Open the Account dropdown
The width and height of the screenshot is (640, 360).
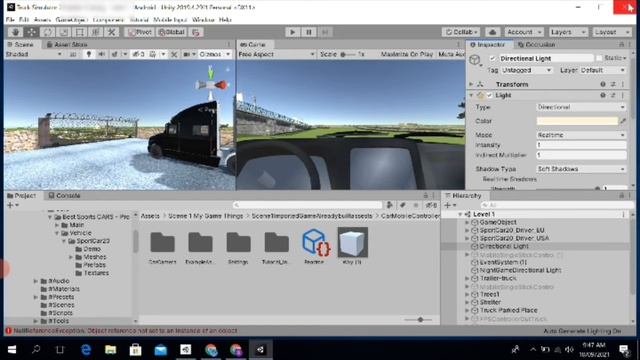click(524, 32)
